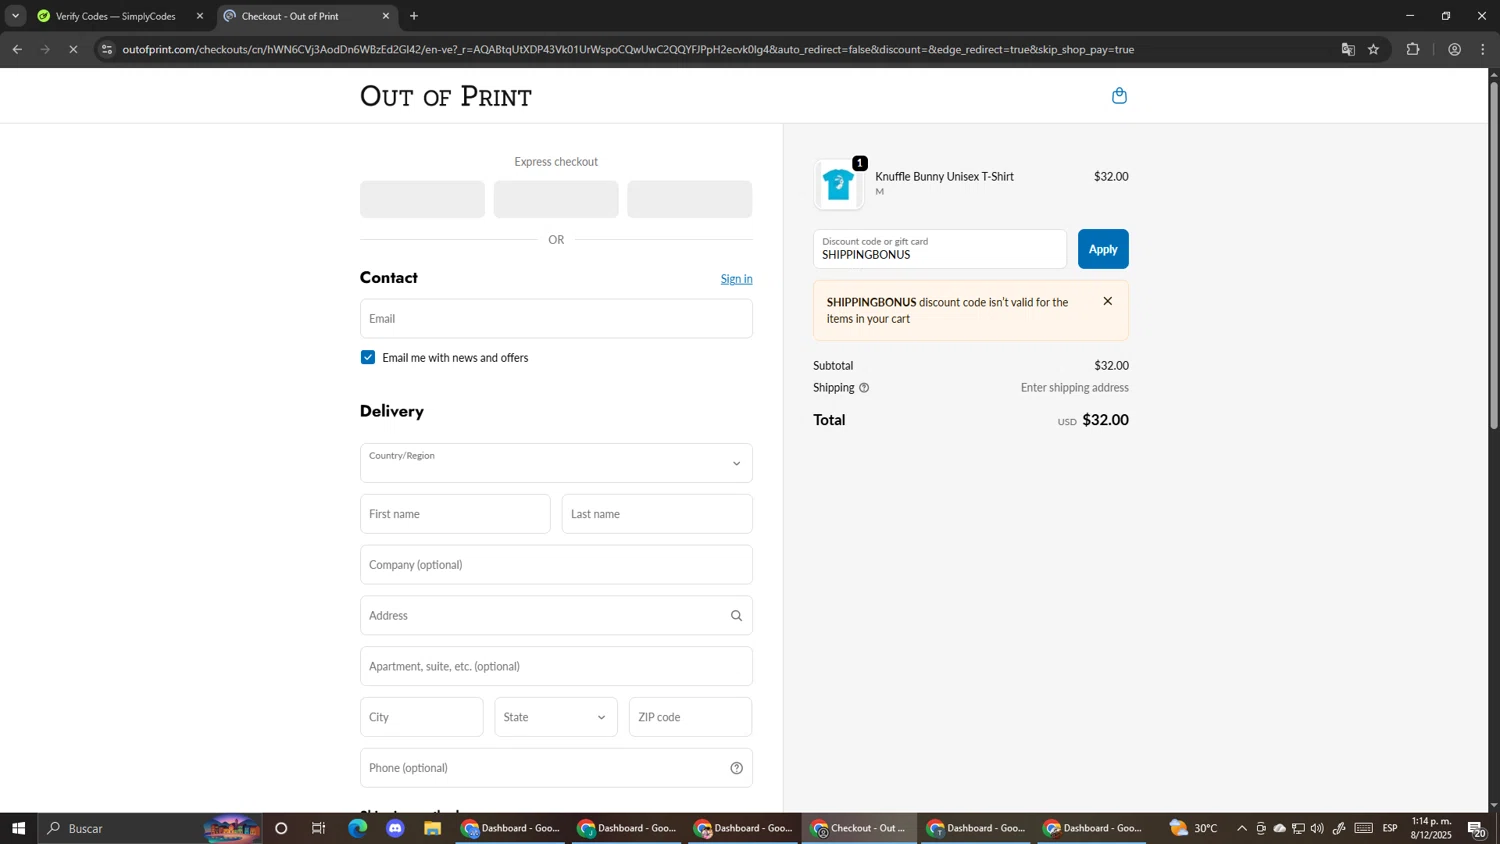Screen dimensions: 1500x844
Task: Focus the Apartment, suite field
Action: [x=556, y=666]
